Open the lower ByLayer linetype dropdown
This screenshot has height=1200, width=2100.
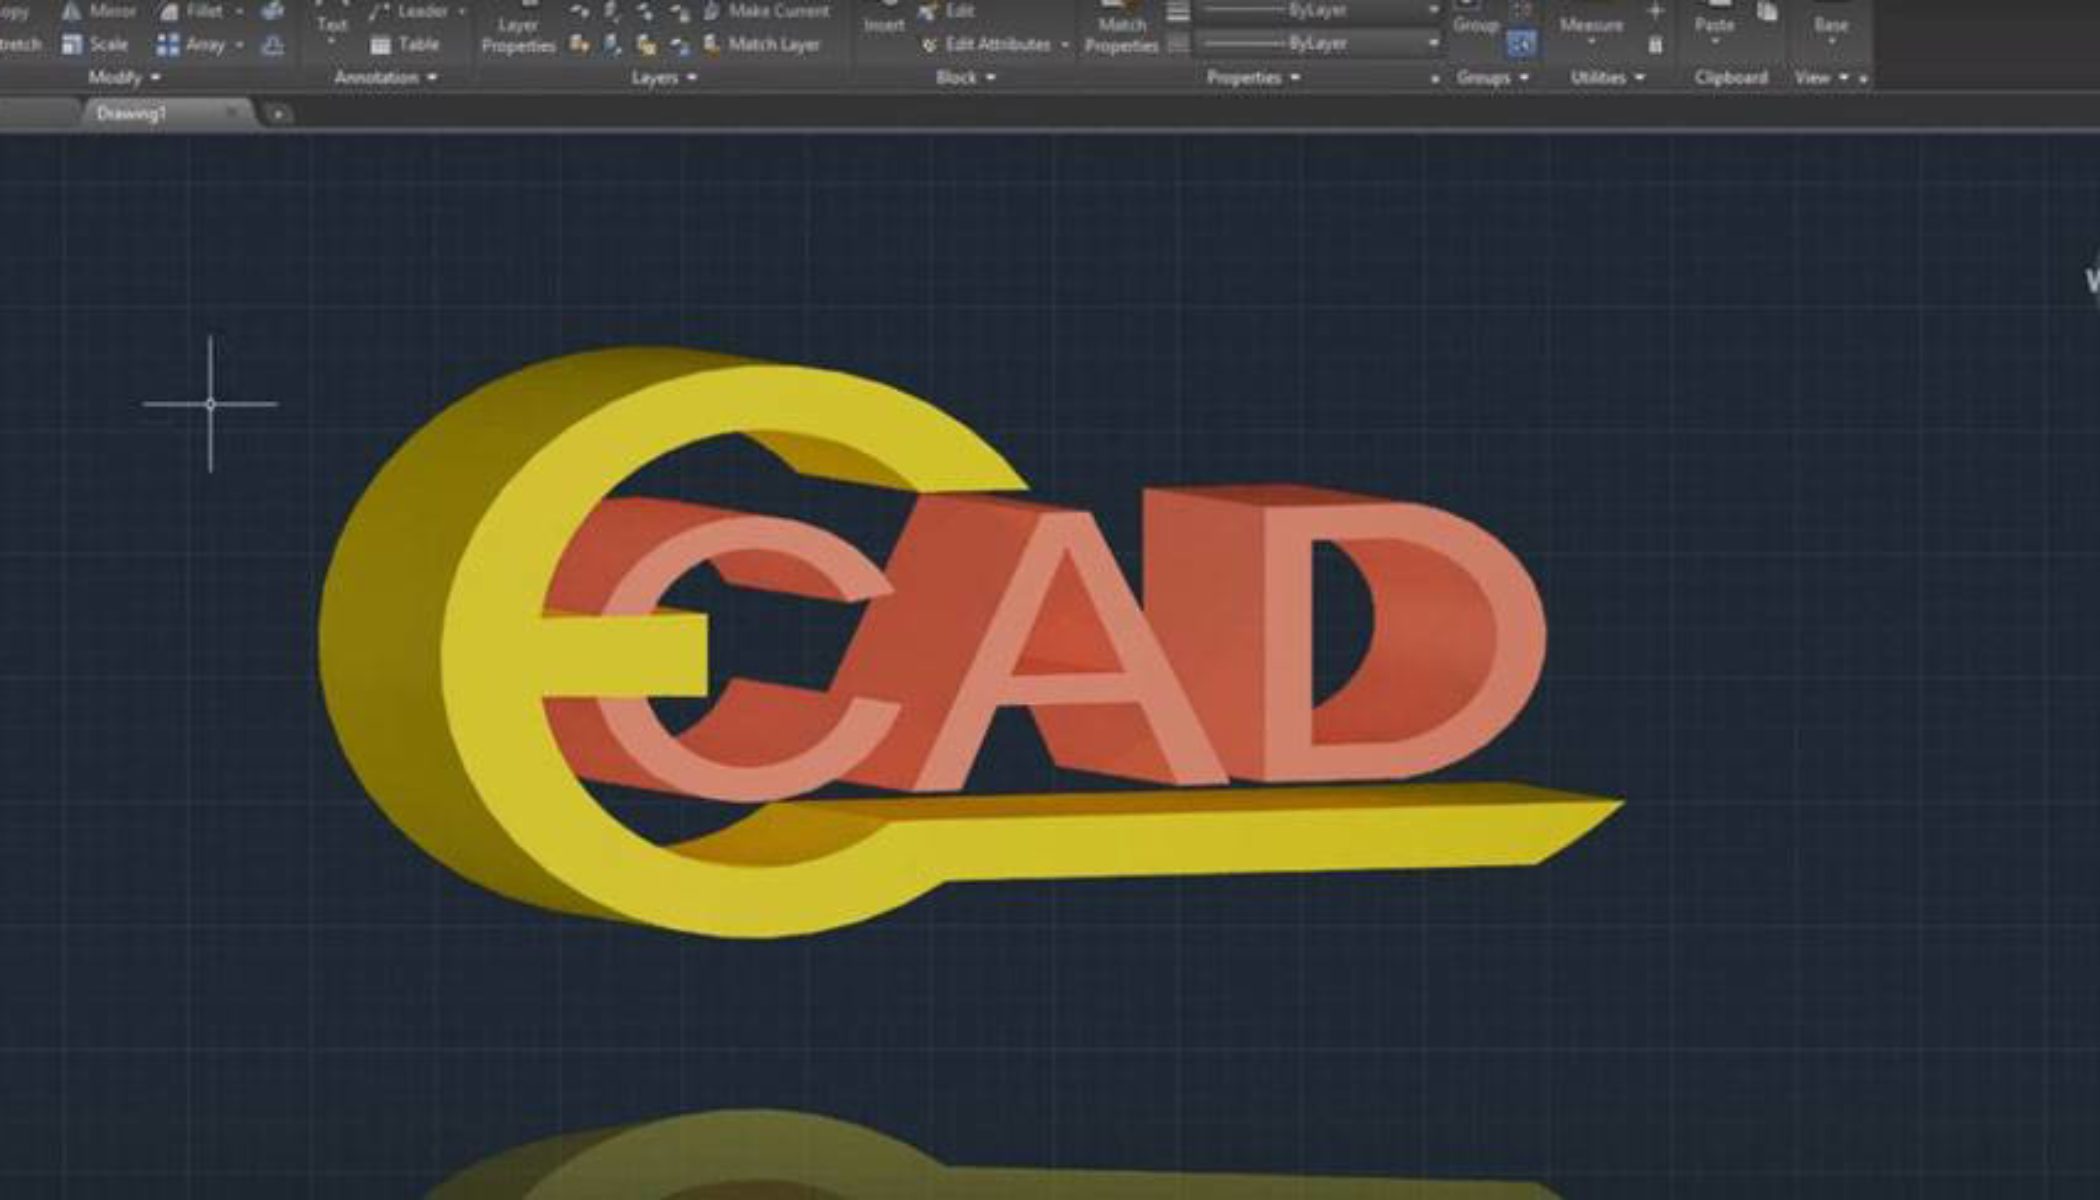point(1433,43)
